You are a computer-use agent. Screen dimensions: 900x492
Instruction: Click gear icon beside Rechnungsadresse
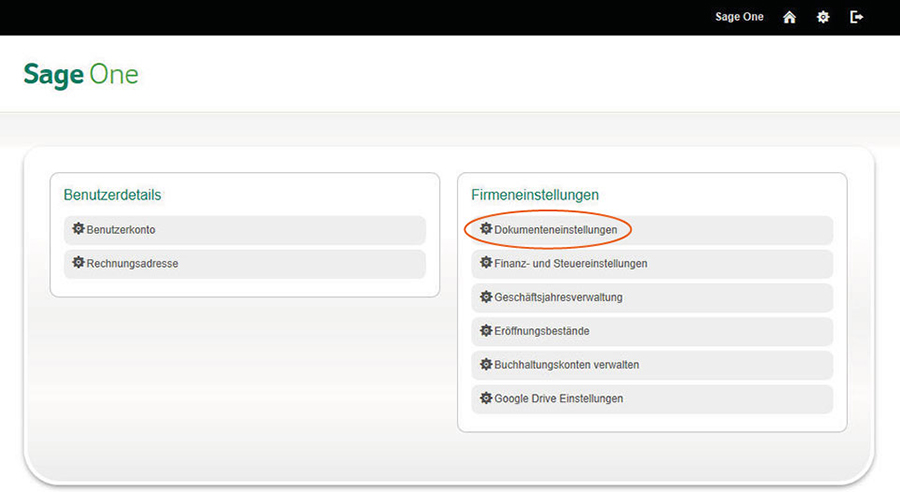[78, 263]
